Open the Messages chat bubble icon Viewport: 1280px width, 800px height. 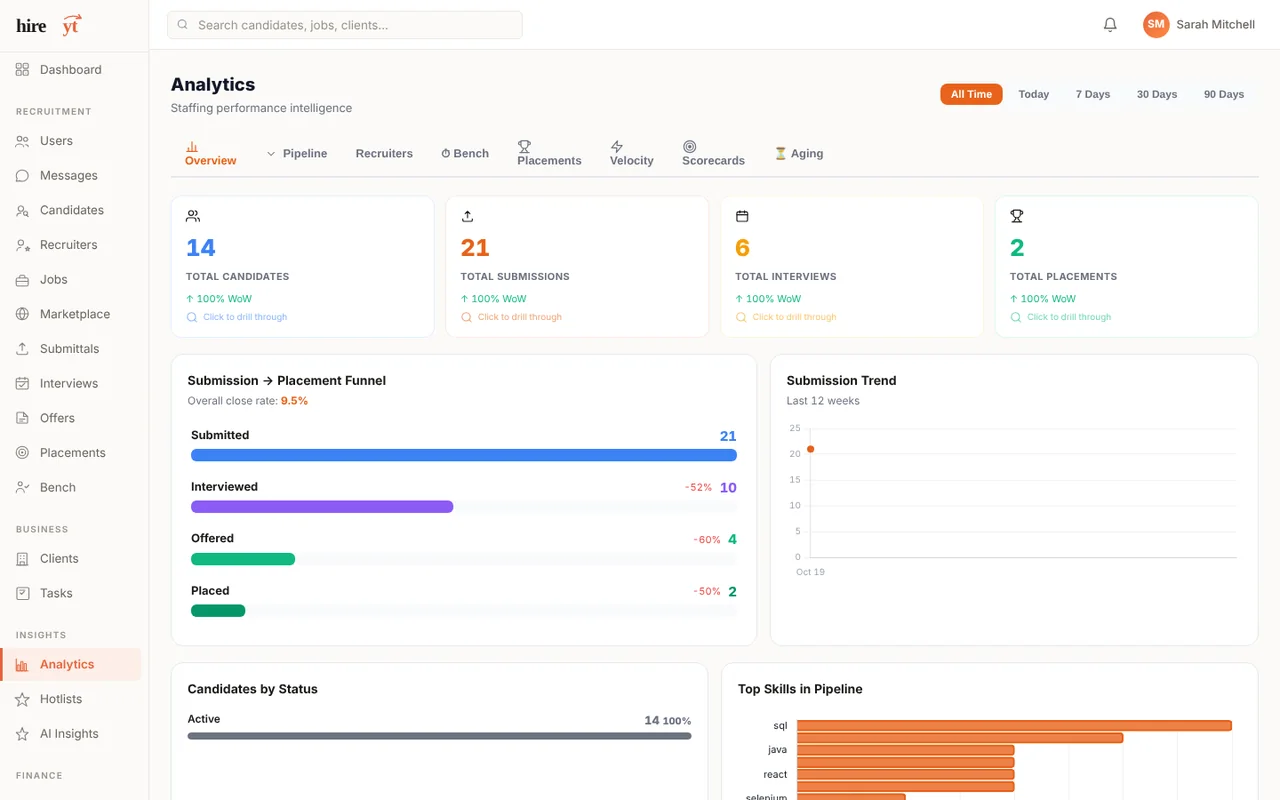click(x=22, y=176)
